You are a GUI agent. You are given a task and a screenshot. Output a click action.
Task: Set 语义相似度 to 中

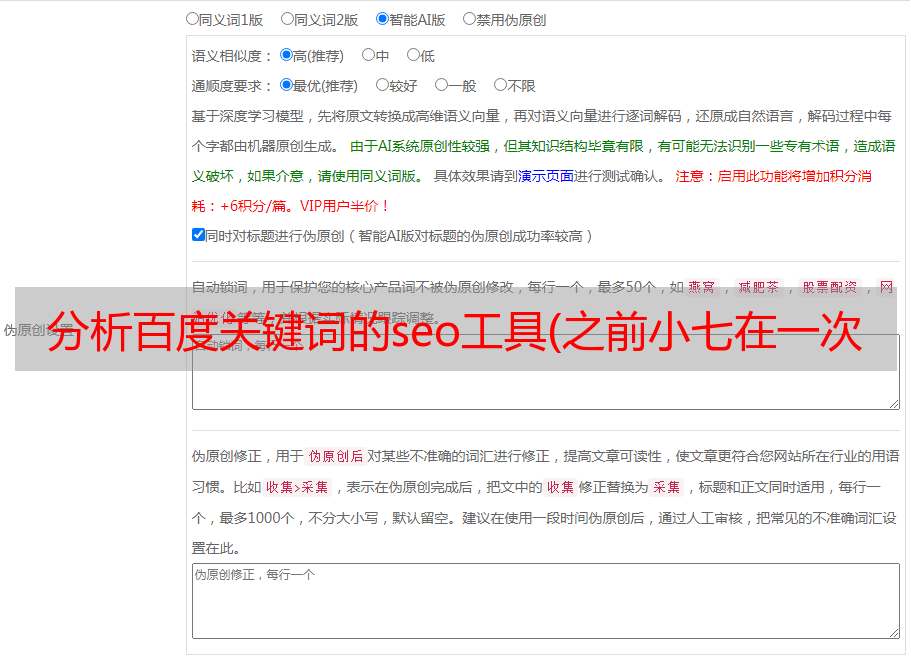click(x=368, y=55)
